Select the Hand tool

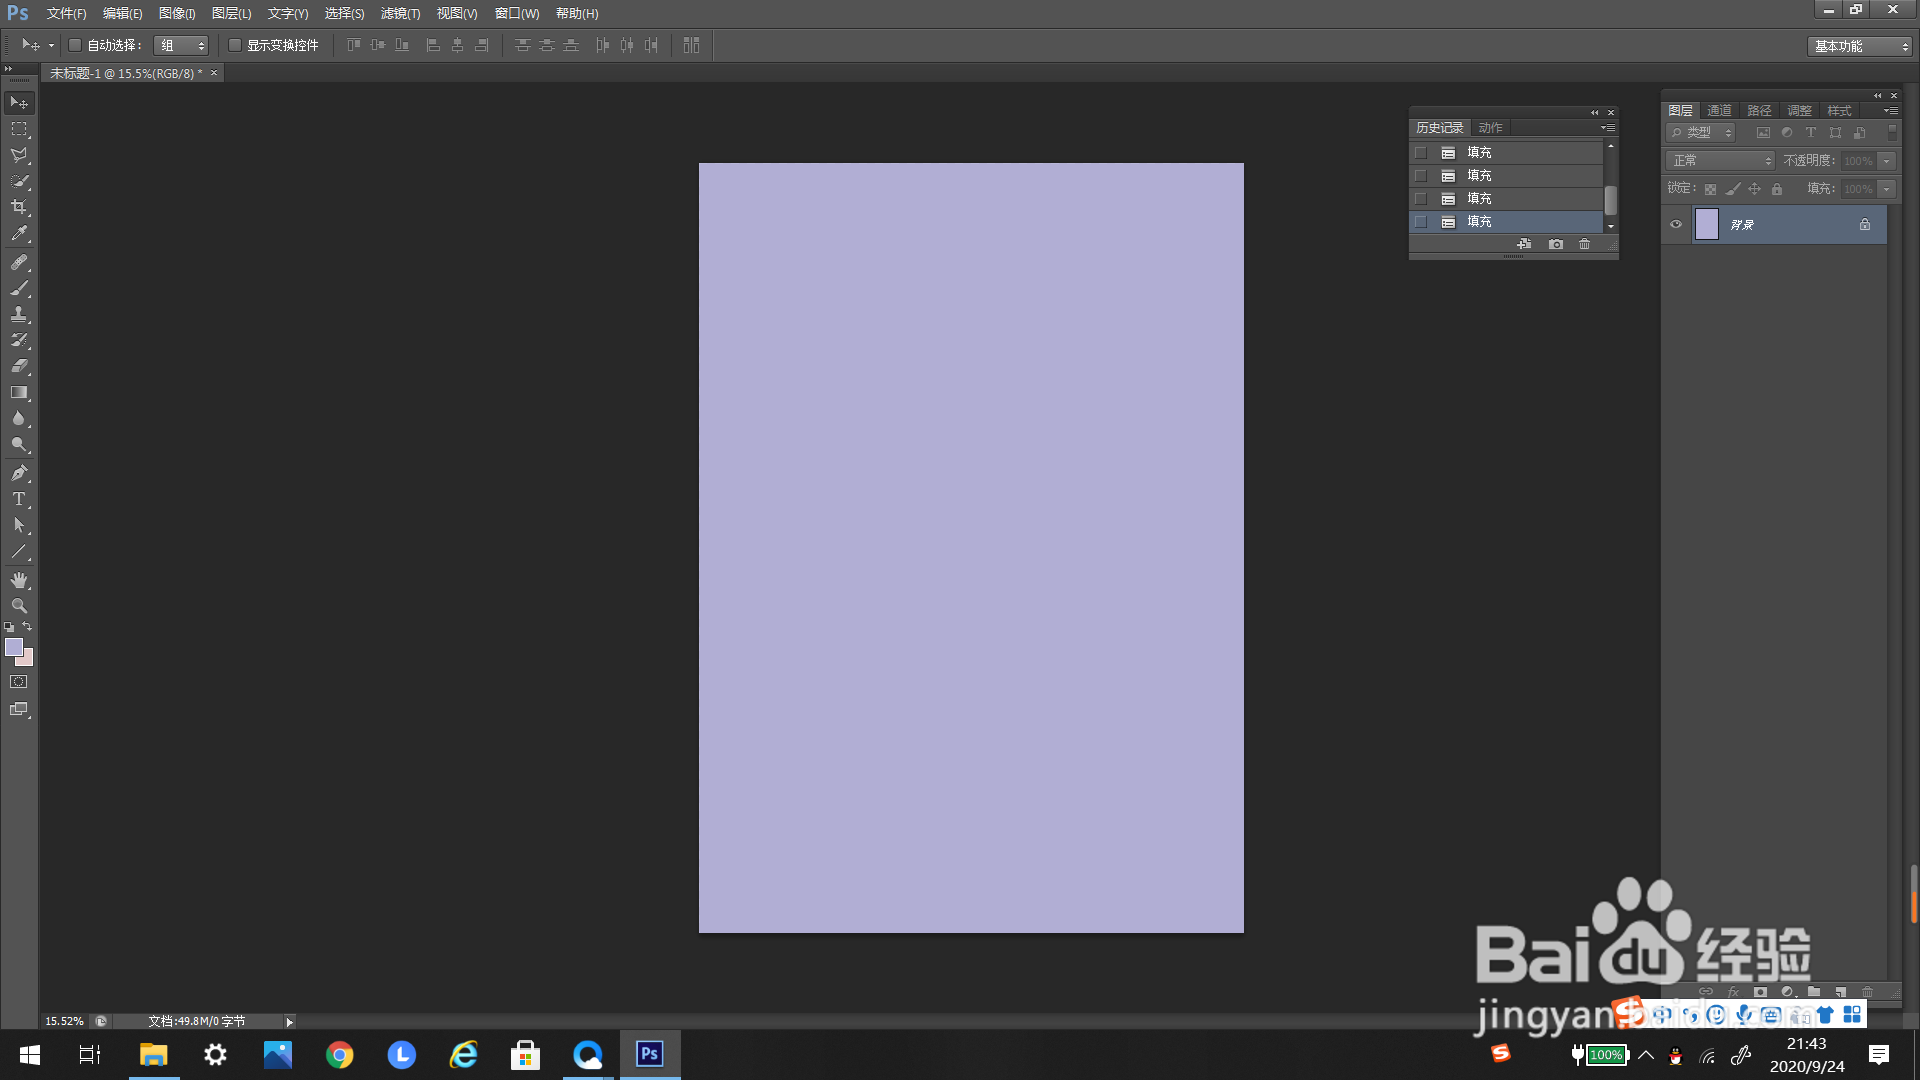coord(19,580)
